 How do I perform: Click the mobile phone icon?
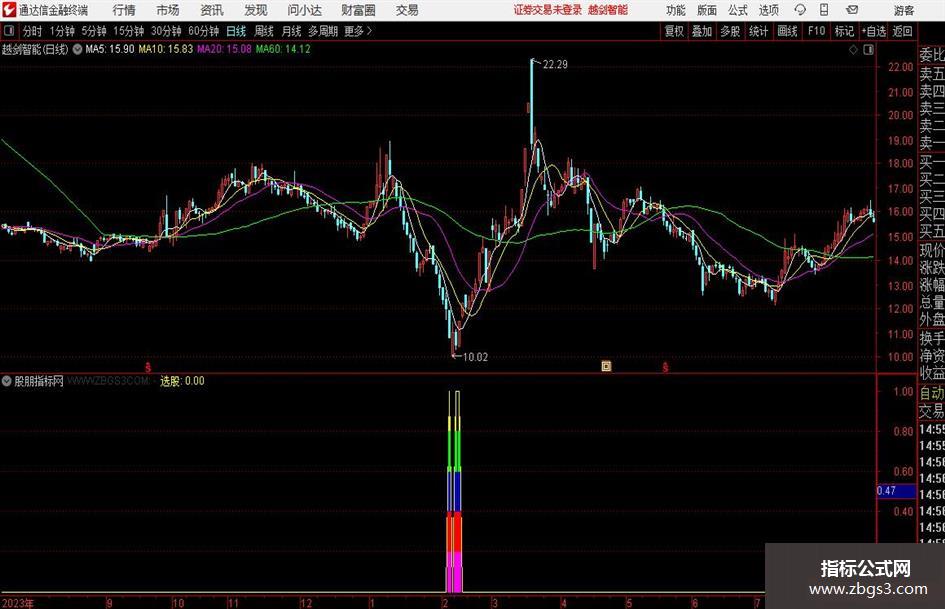pyautogui.click(x=824, y=10)
